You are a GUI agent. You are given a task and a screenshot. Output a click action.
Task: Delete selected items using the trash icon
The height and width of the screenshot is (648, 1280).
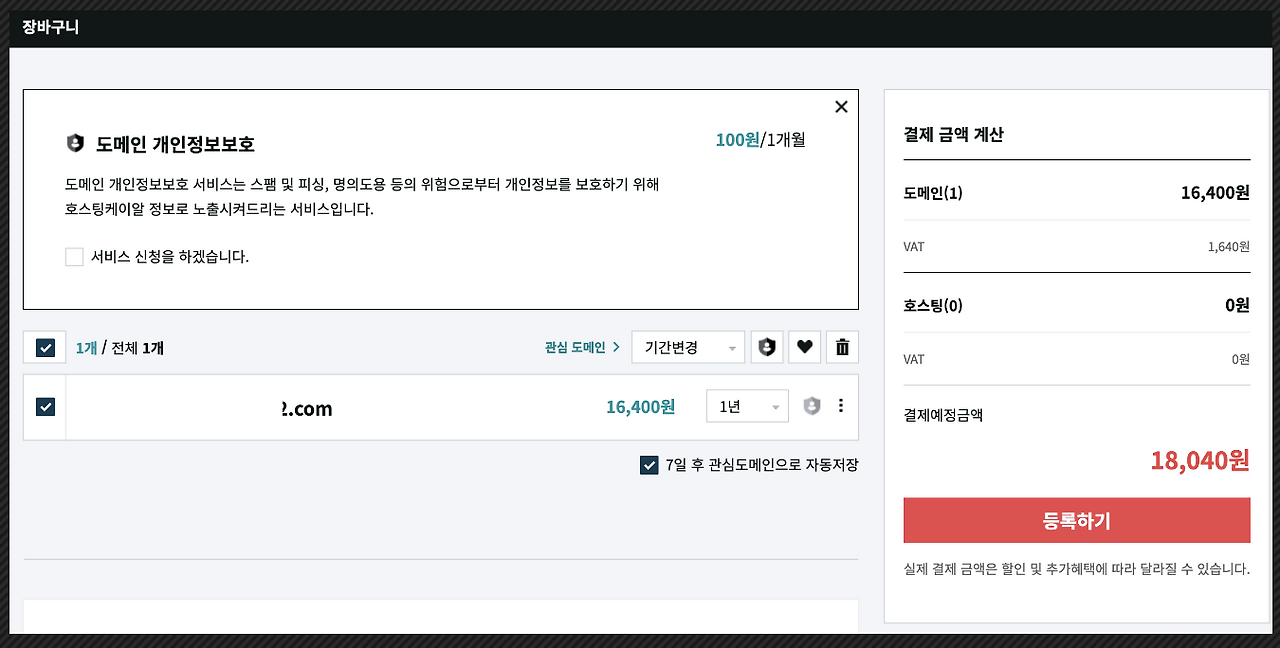[842, 347]
